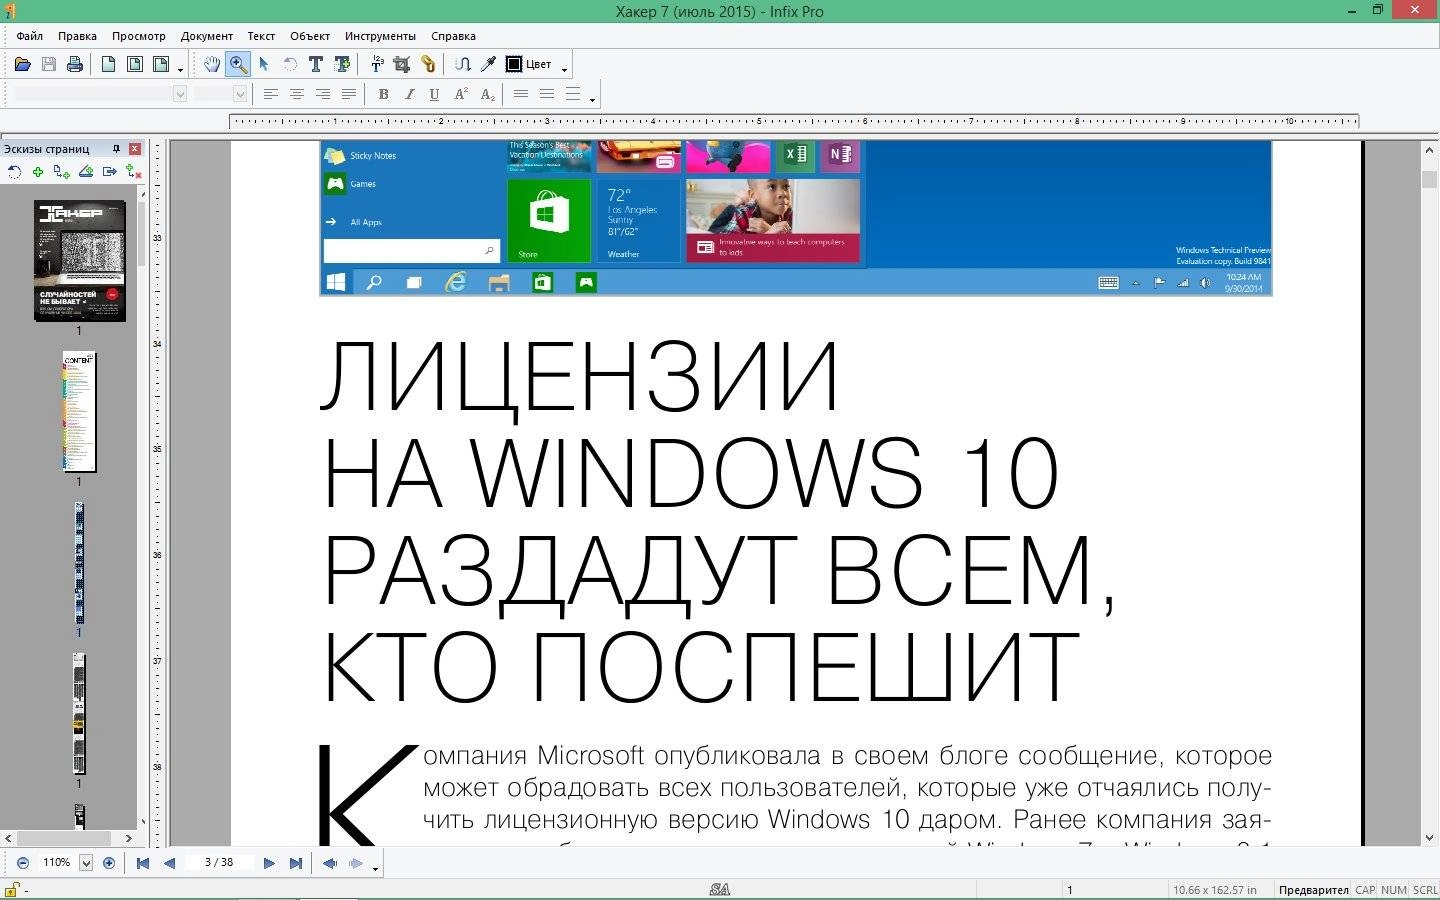Image resolution: width=1440 pixels, height=900 pixels.
Task: Open the Документ menu
Action: [x=207, y=36]
